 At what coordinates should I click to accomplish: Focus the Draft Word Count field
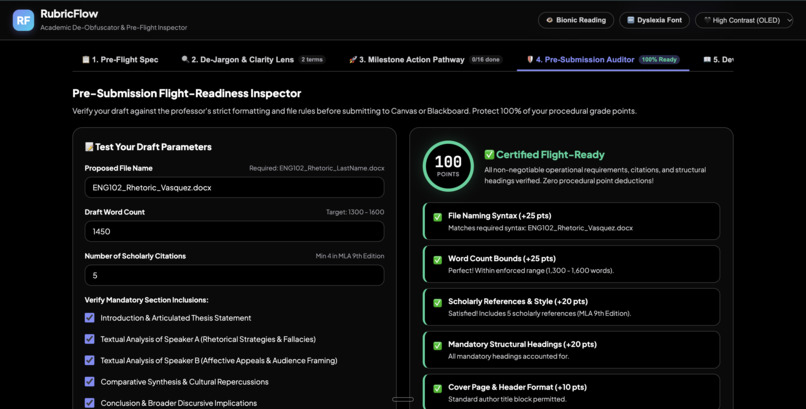tap(234, 231)
